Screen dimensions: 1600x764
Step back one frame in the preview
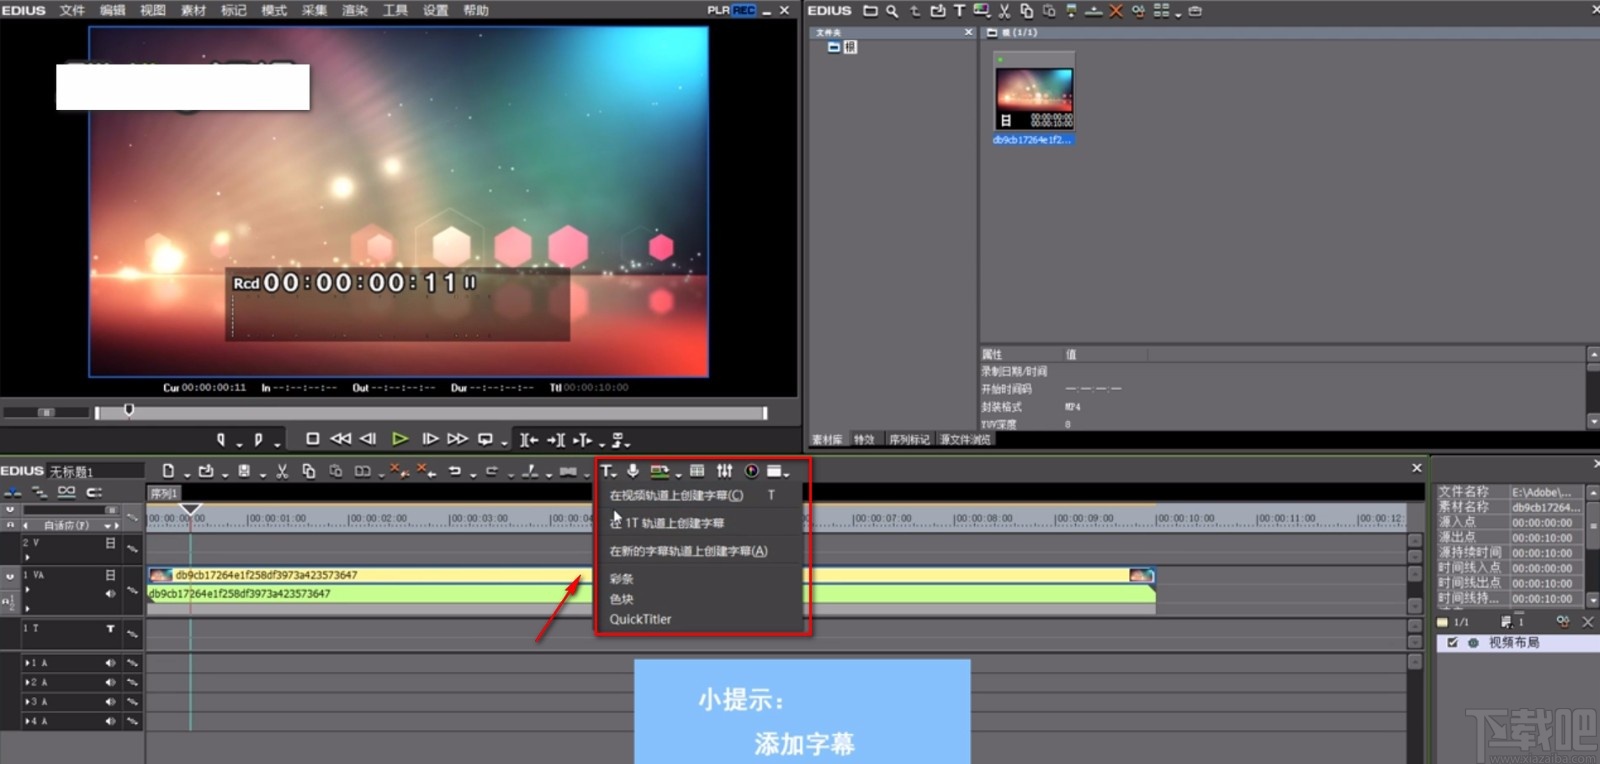pos(368,439)
